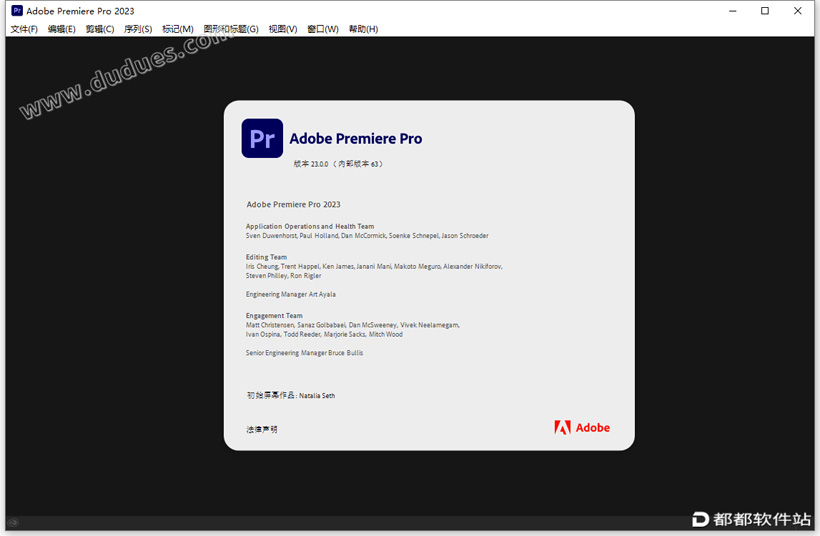Image resolution: width=820 pixels, height=536 pixels.
Task: Open the 剪辑(C) menu
Action: pos(100,29)
